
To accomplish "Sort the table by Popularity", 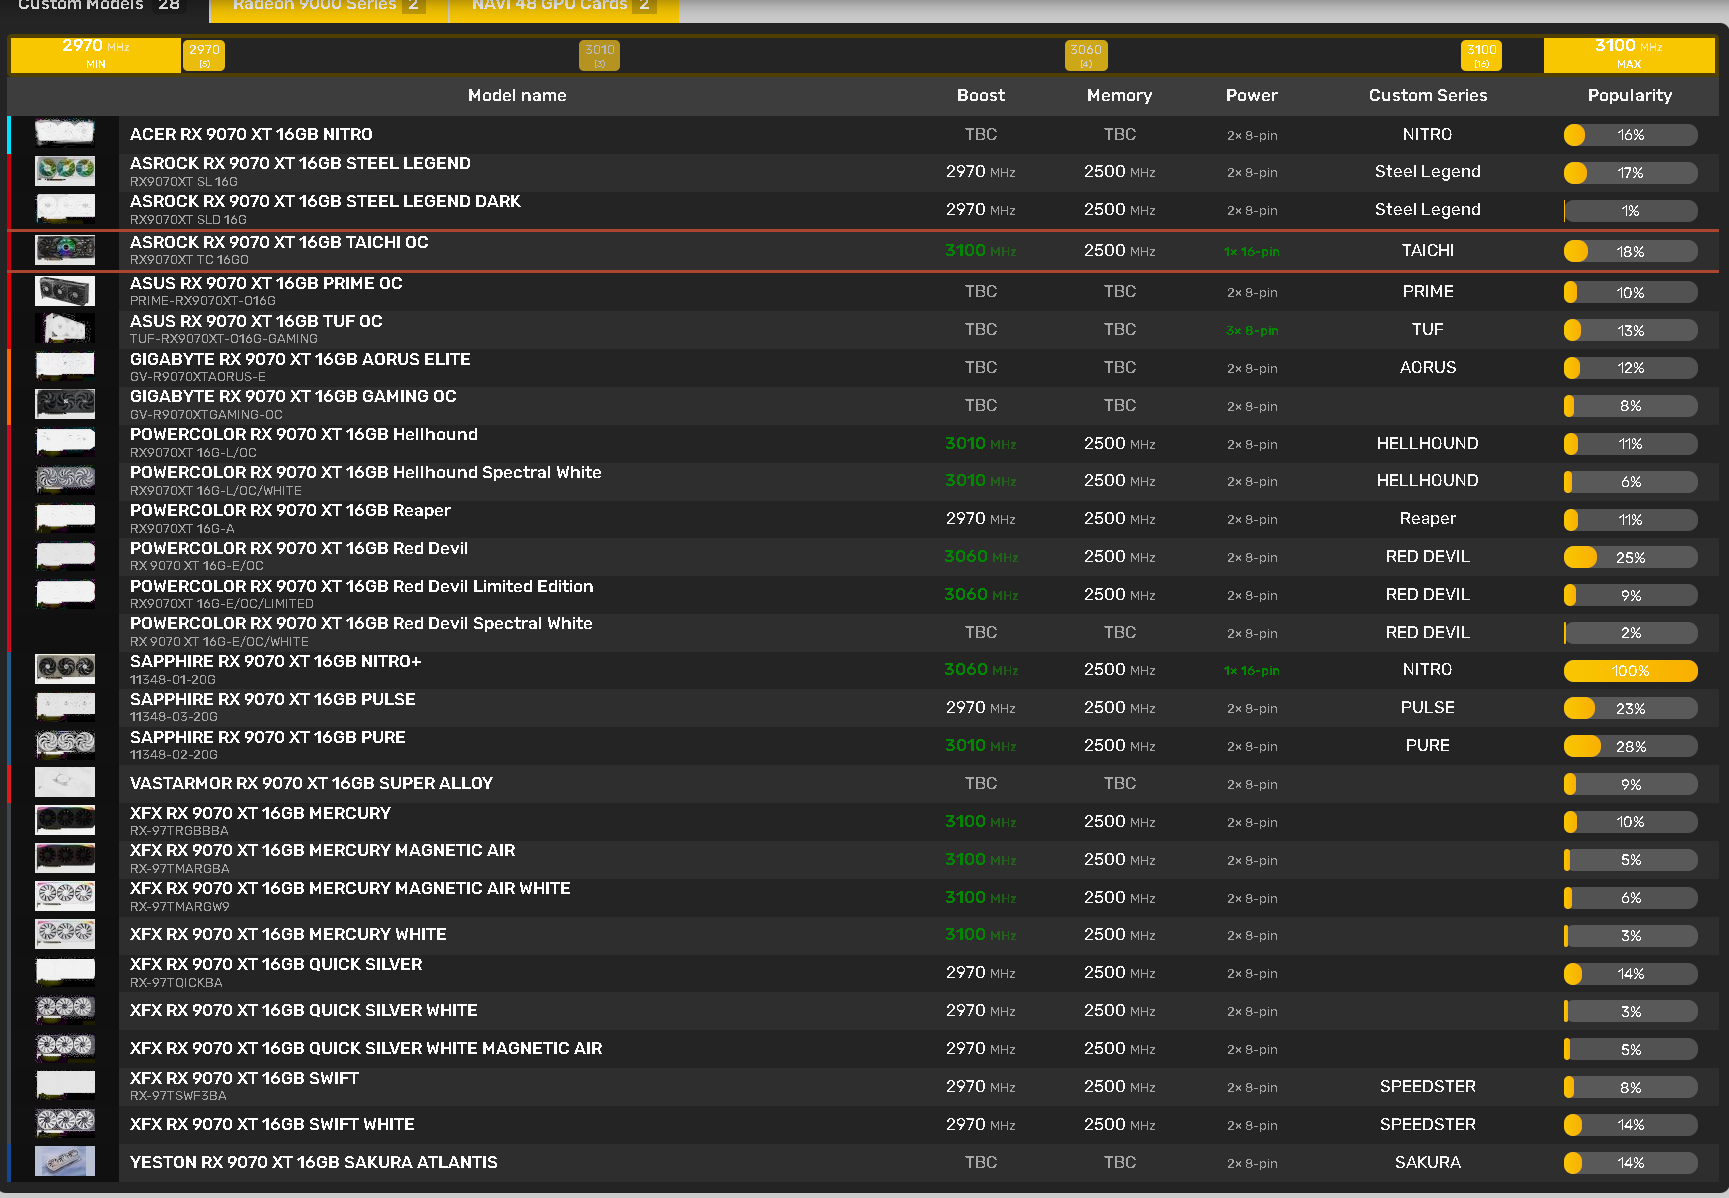I will click(1630, 95).
